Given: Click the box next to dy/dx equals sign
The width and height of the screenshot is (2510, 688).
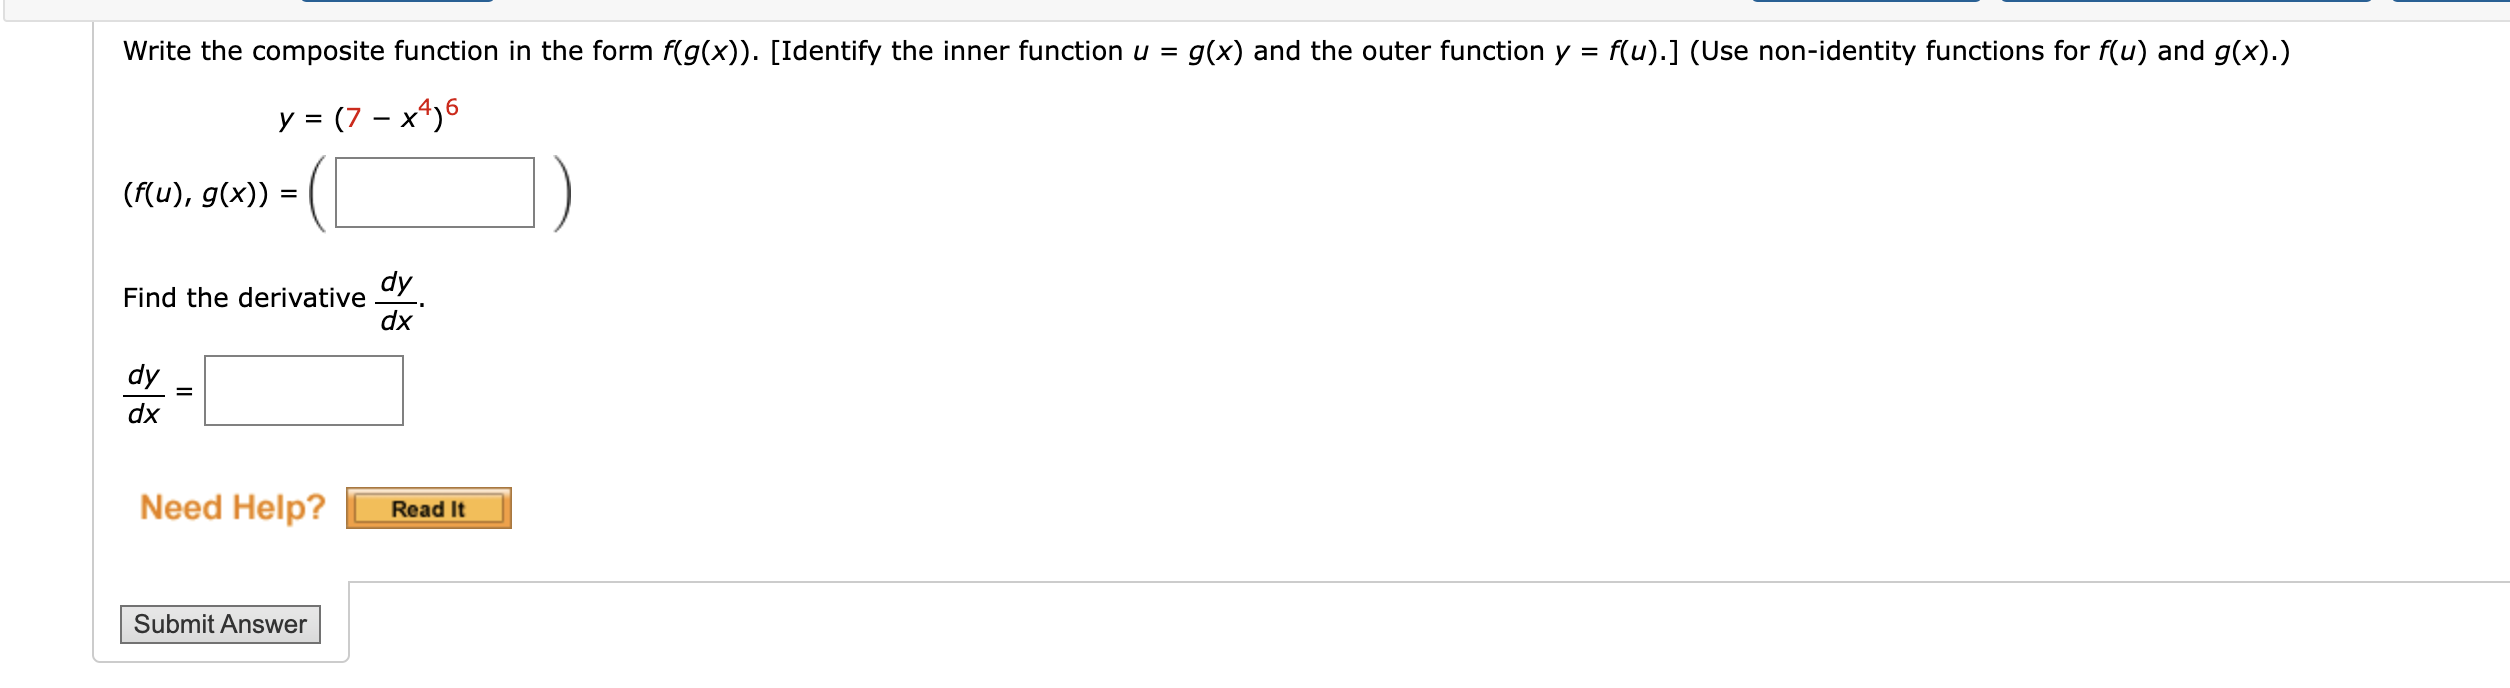Looking at the screenshot, I should tap(302, 390).
